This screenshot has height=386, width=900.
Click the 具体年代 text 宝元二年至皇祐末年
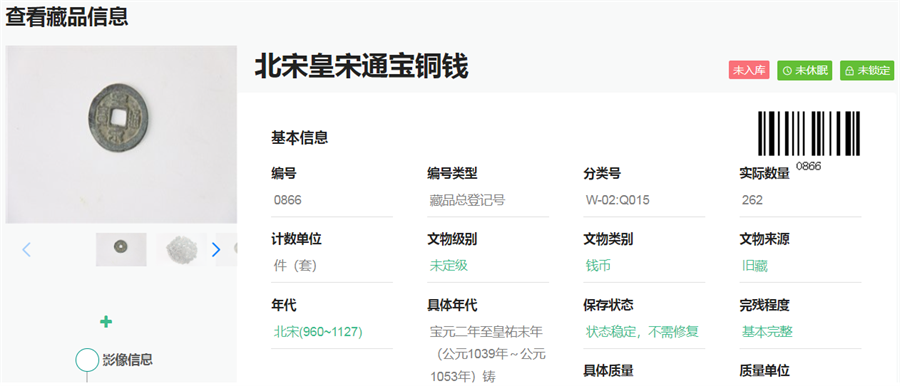[486, 332]
